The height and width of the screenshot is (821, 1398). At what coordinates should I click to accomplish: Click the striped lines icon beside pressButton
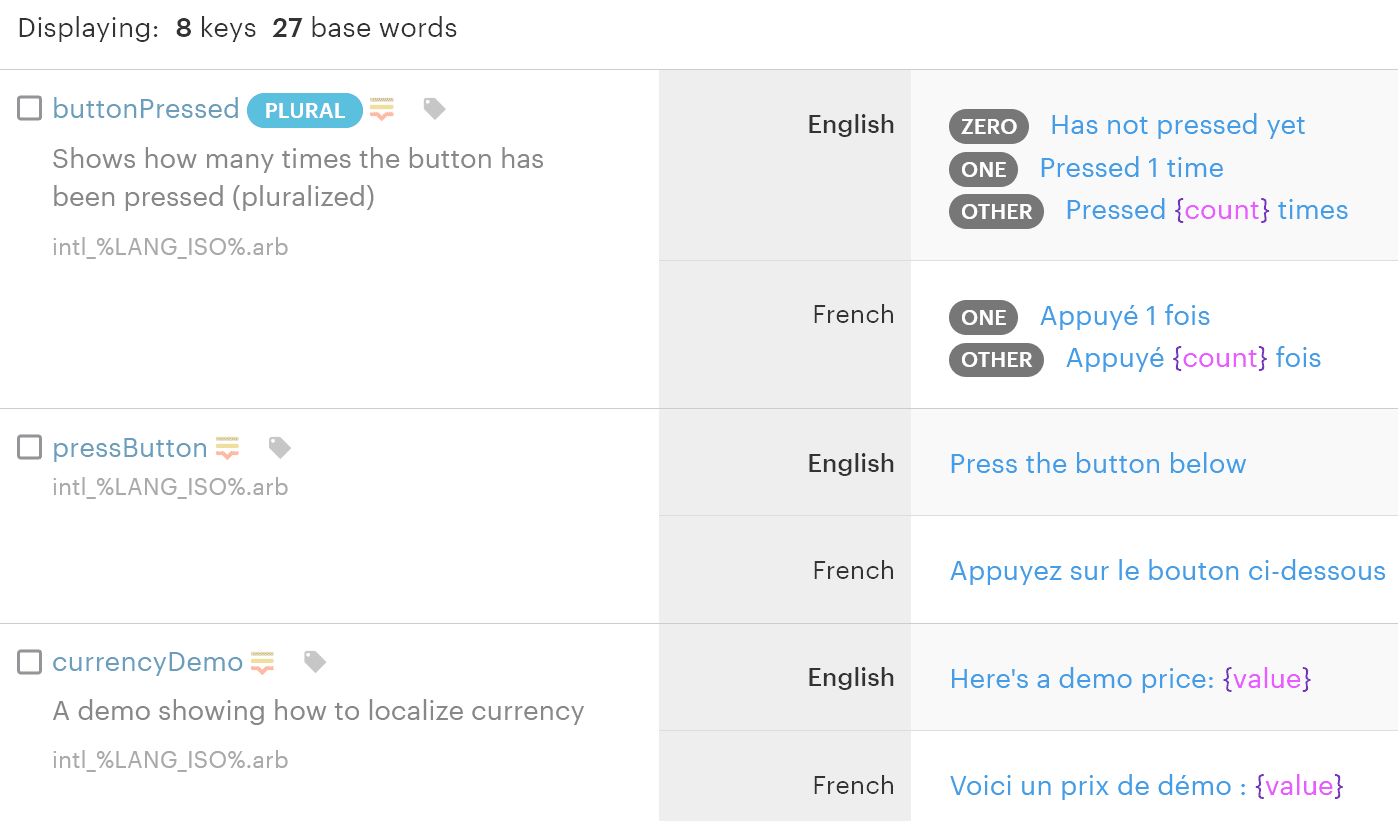click(x=228, y=448)
